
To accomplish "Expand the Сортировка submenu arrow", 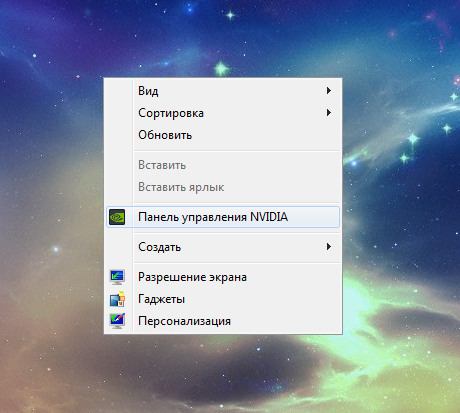I will click(x=329, y=113).
